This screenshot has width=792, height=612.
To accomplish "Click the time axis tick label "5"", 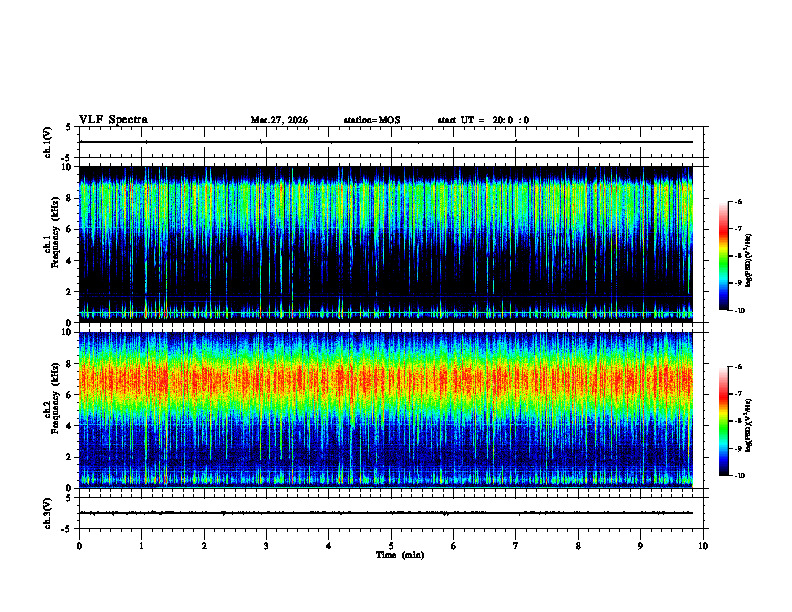I will 391,546.
